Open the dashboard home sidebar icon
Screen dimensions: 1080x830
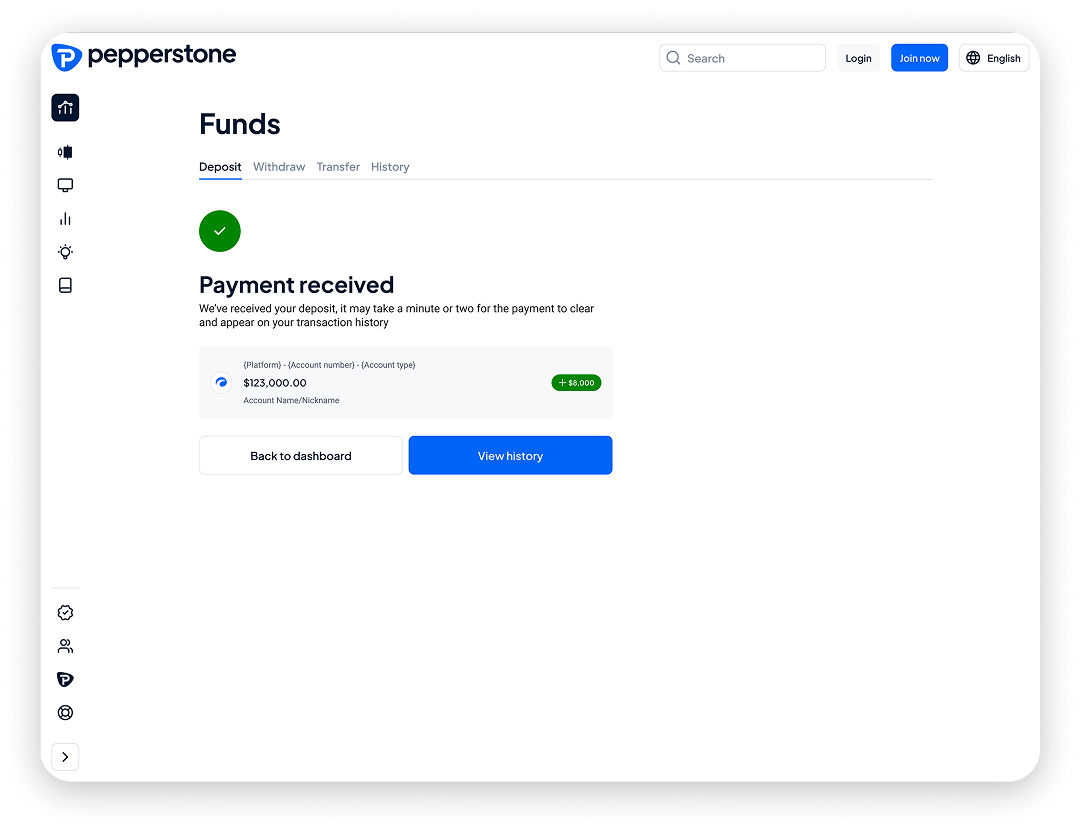[x=65, y=107]
